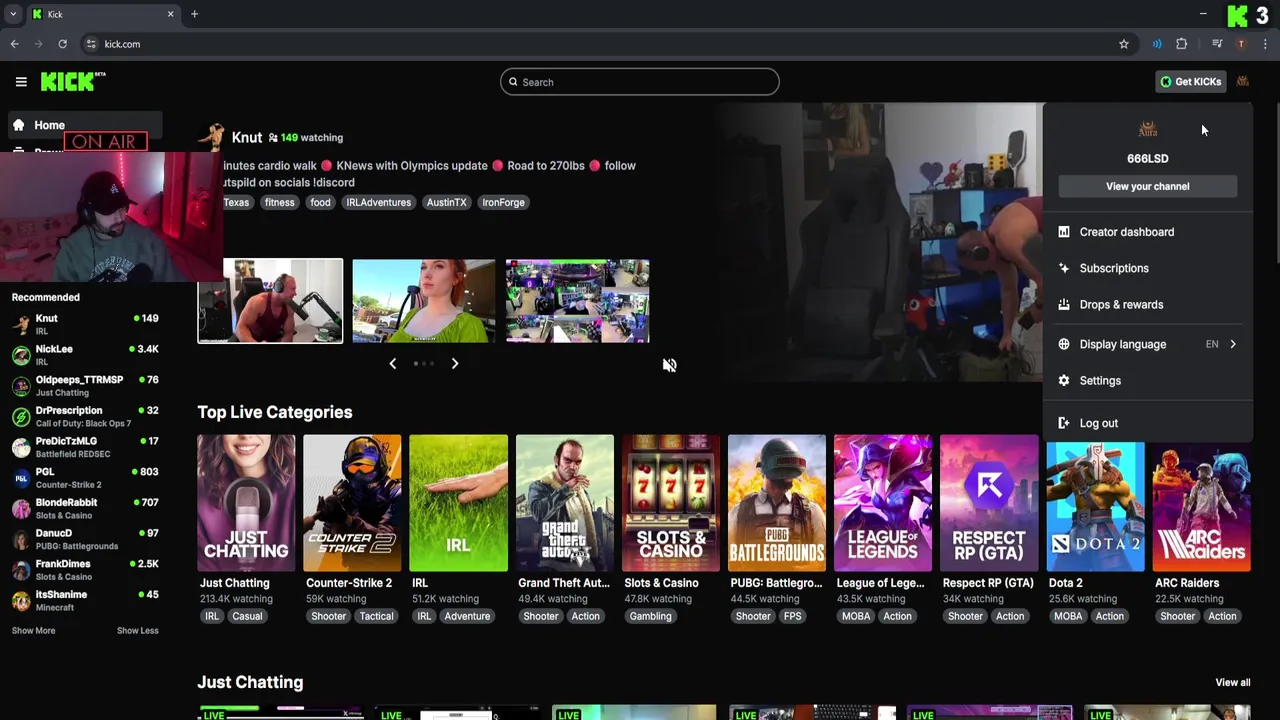Open Counter-Strike 2 category card

point(352,503)
